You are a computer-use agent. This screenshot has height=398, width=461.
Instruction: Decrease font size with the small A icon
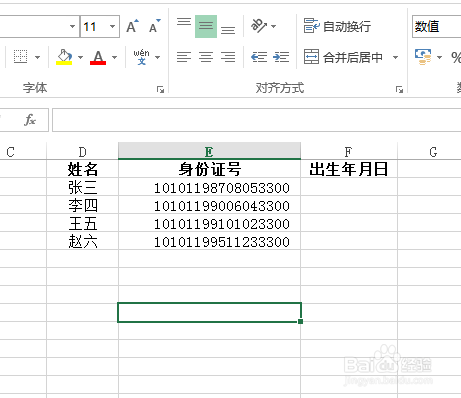[x=154, y=26]
